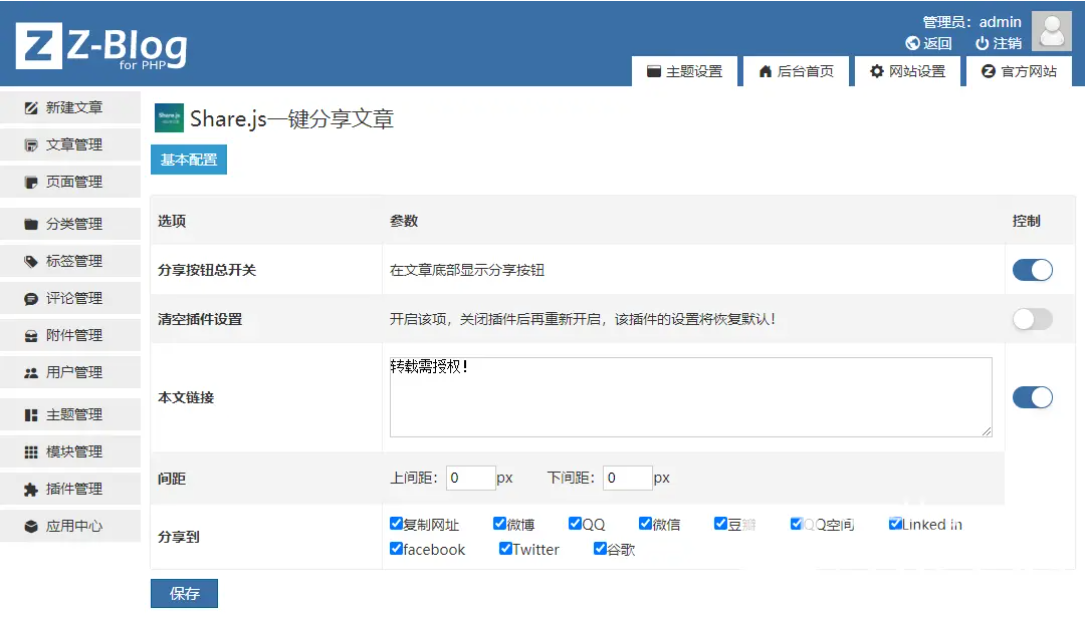Image resolution: width=1086 pixels, height=619 pixels.
Task: Open 应用中心 in the sidebar
Action: [x=70, y=527]
